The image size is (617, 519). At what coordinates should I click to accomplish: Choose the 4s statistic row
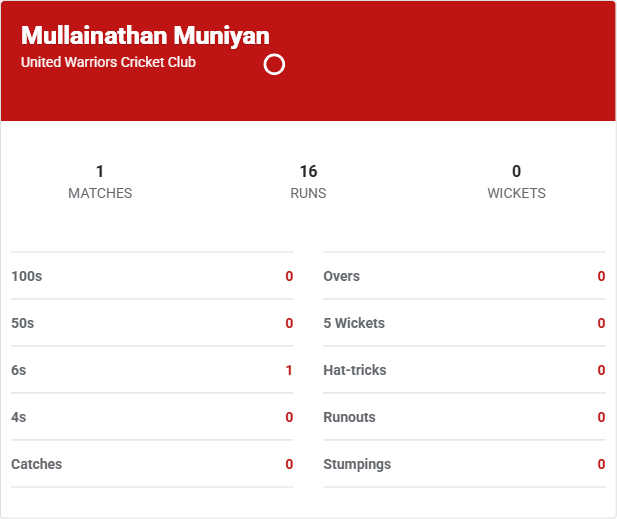(152, 417)
